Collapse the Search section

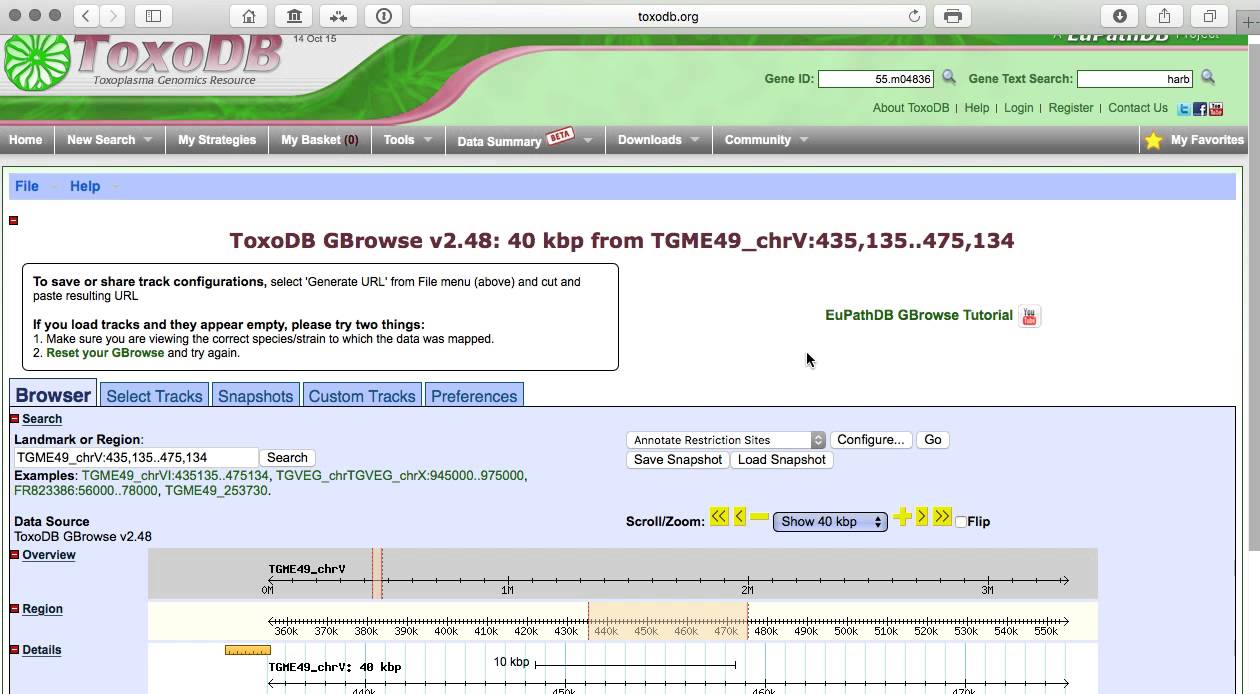tap(14, 419)
